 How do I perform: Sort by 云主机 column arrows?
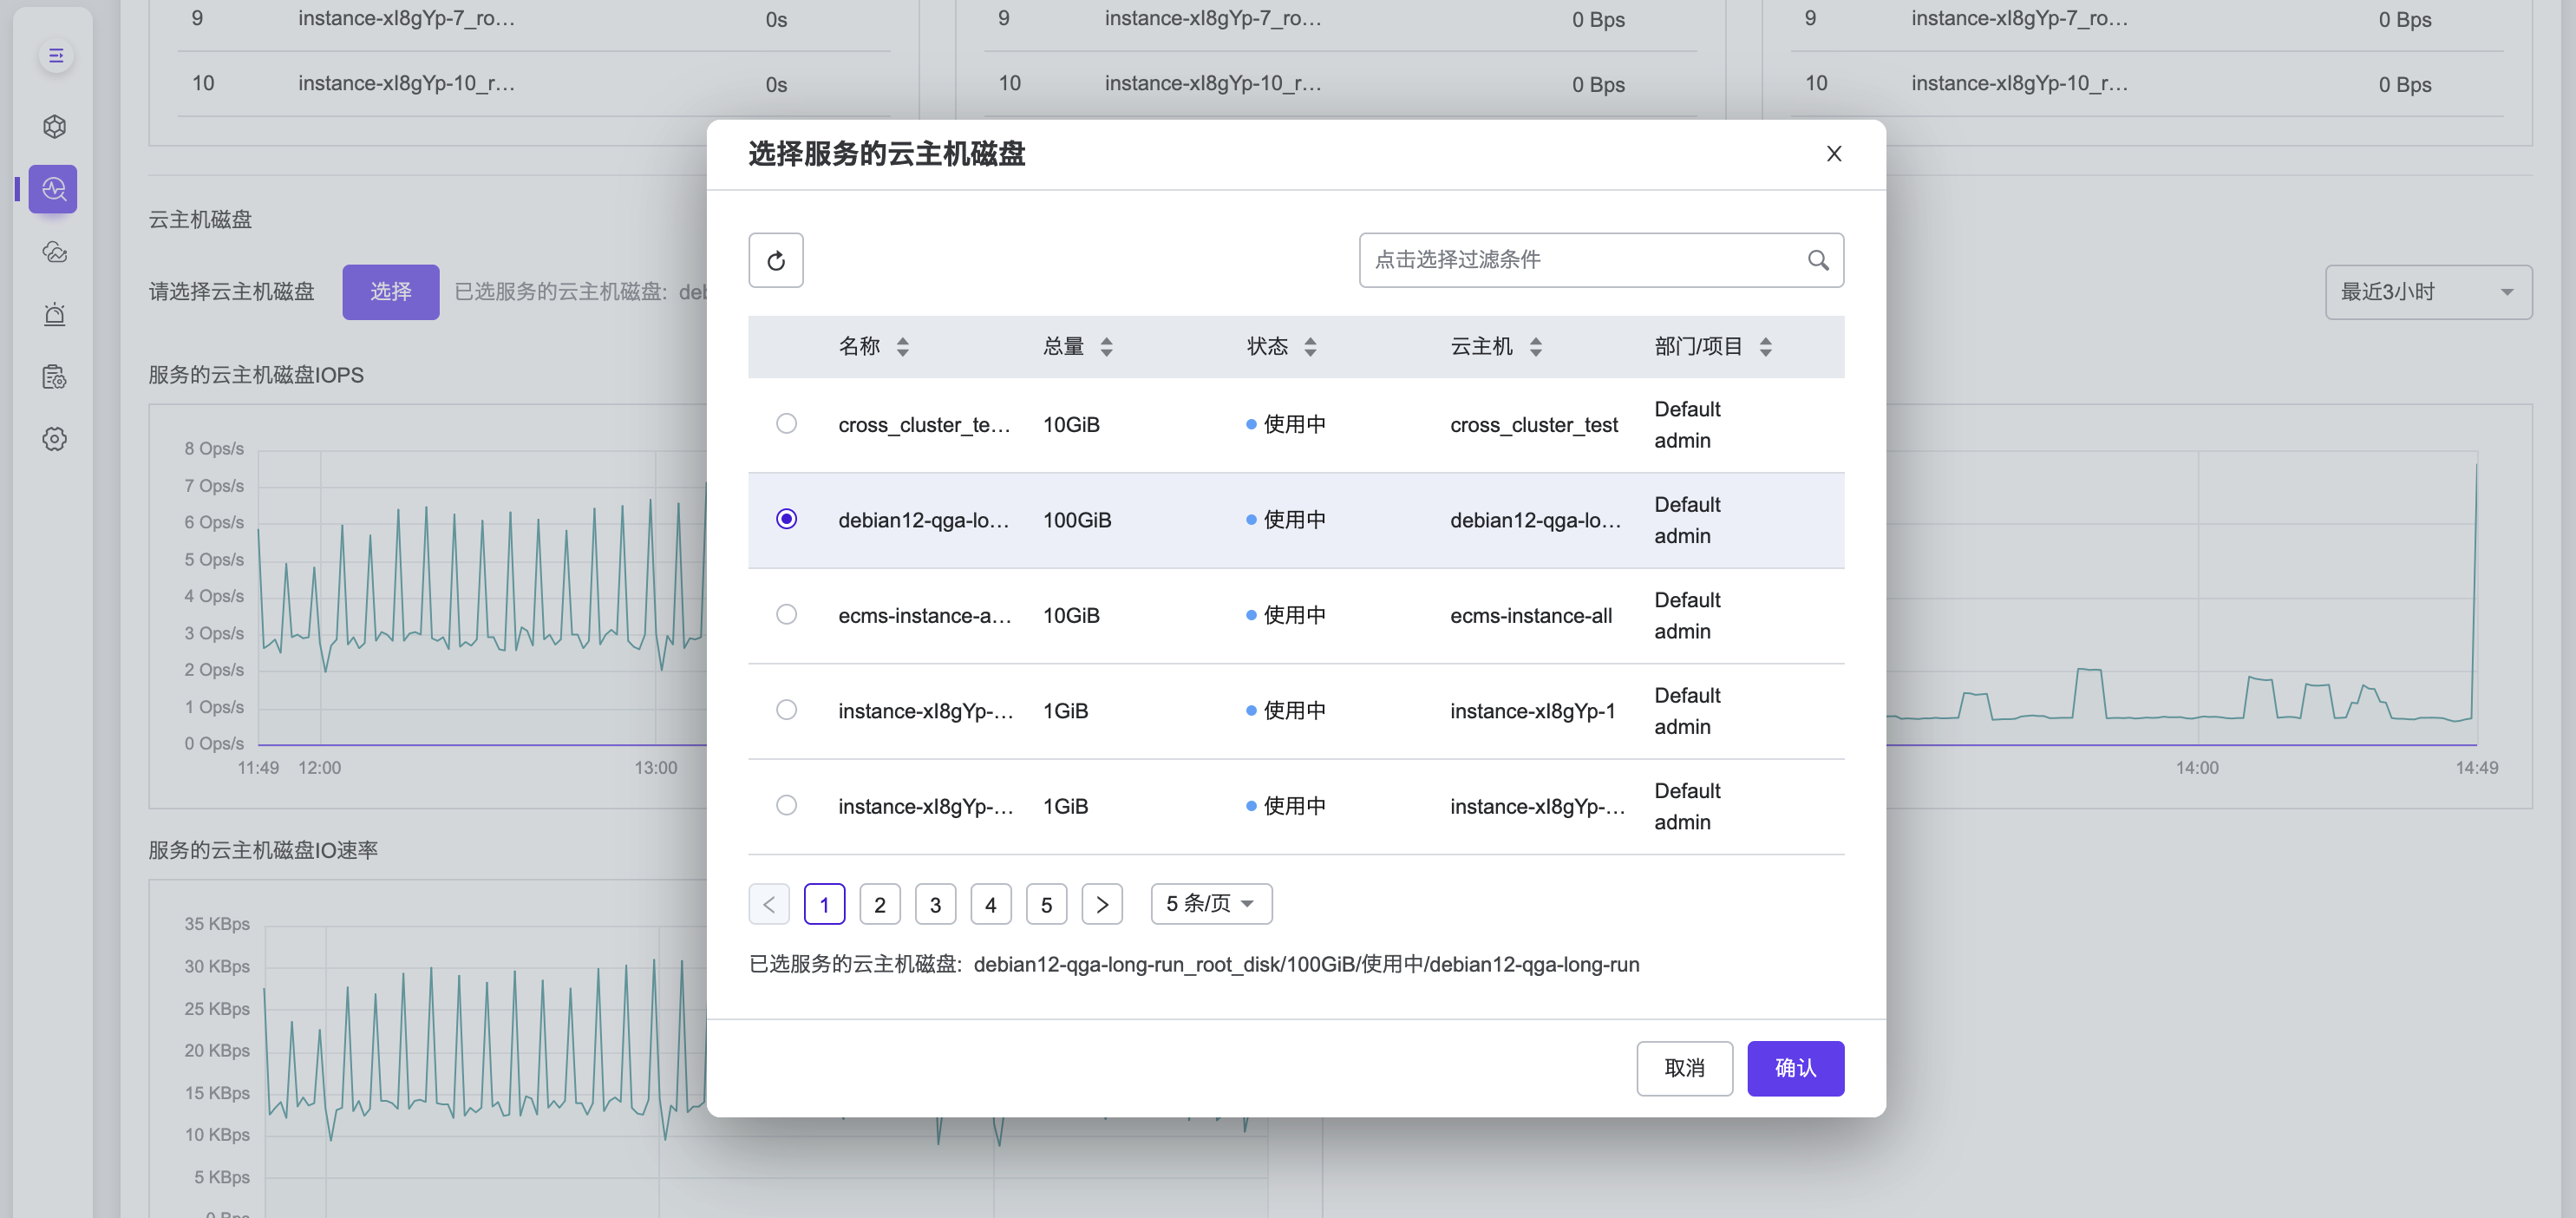1536,347
